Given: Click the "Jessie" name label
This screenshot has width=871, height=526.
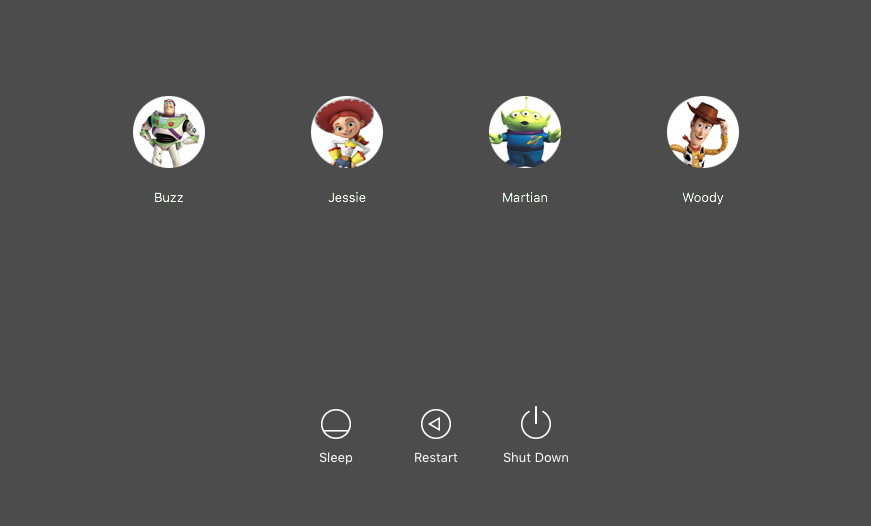Looking at the screenshot, I should pos(347,198).
